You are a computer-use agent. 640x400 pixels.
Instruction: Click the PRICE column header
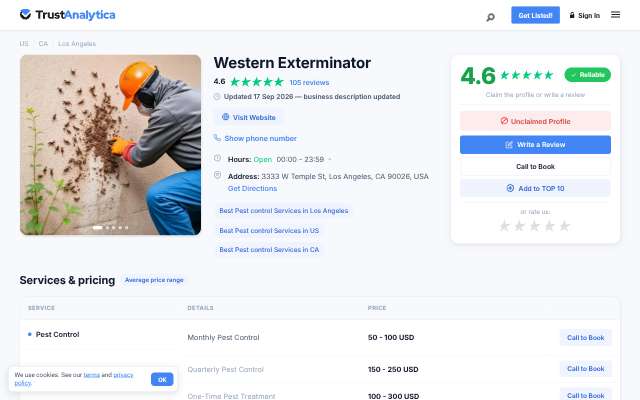pos(377,308)
